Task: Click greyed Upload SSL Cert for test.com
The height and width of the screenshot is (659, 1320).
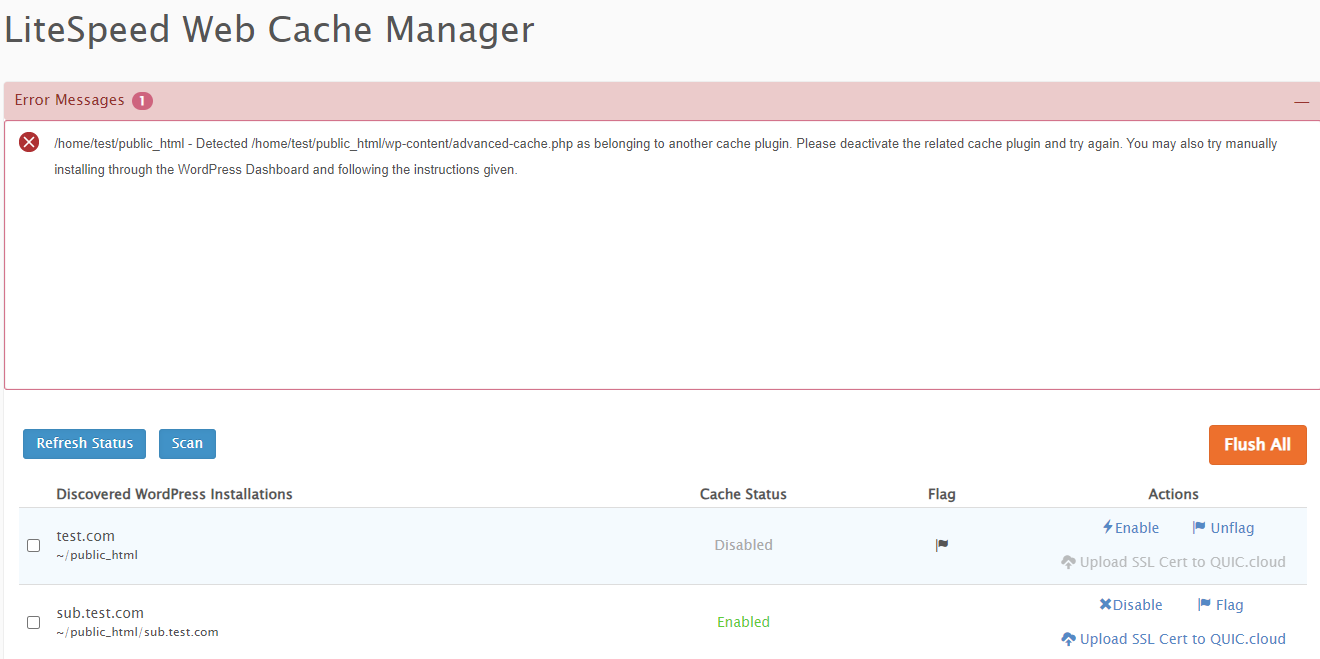Action: [x=1173, y=562]
